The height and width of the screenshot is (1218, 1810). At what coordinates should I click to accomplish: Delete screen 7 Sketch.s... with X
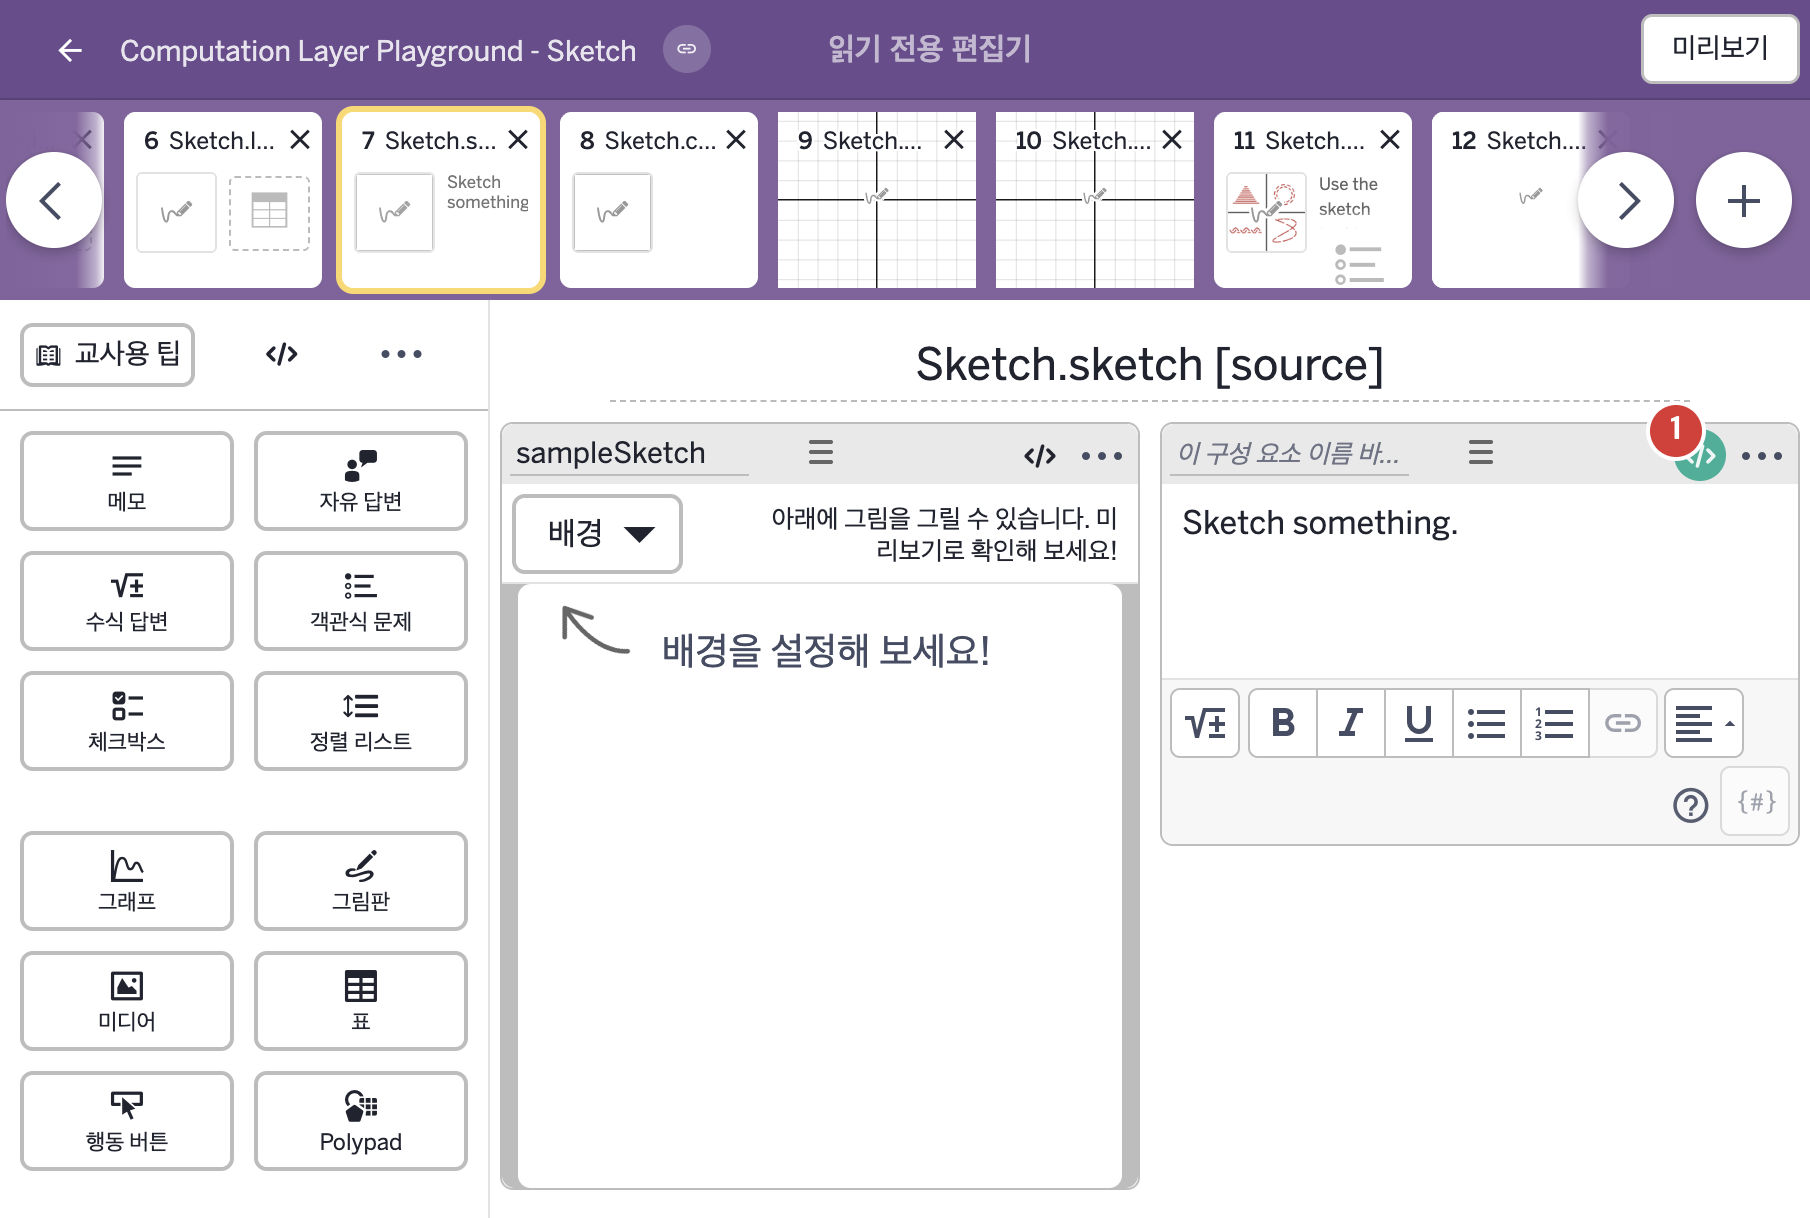click(518, 140)
